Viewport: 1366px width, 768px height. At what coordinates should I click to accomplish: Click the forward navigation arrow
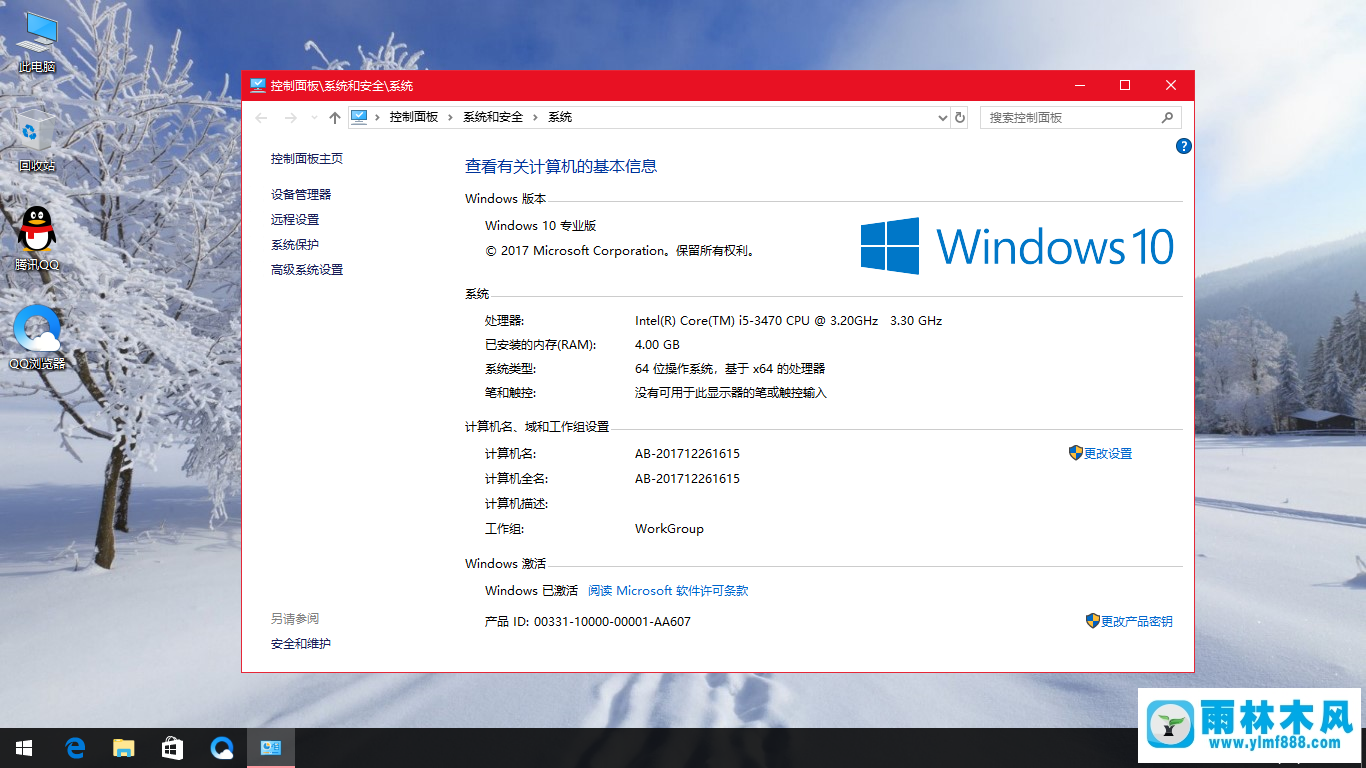(x=291, y=118)
